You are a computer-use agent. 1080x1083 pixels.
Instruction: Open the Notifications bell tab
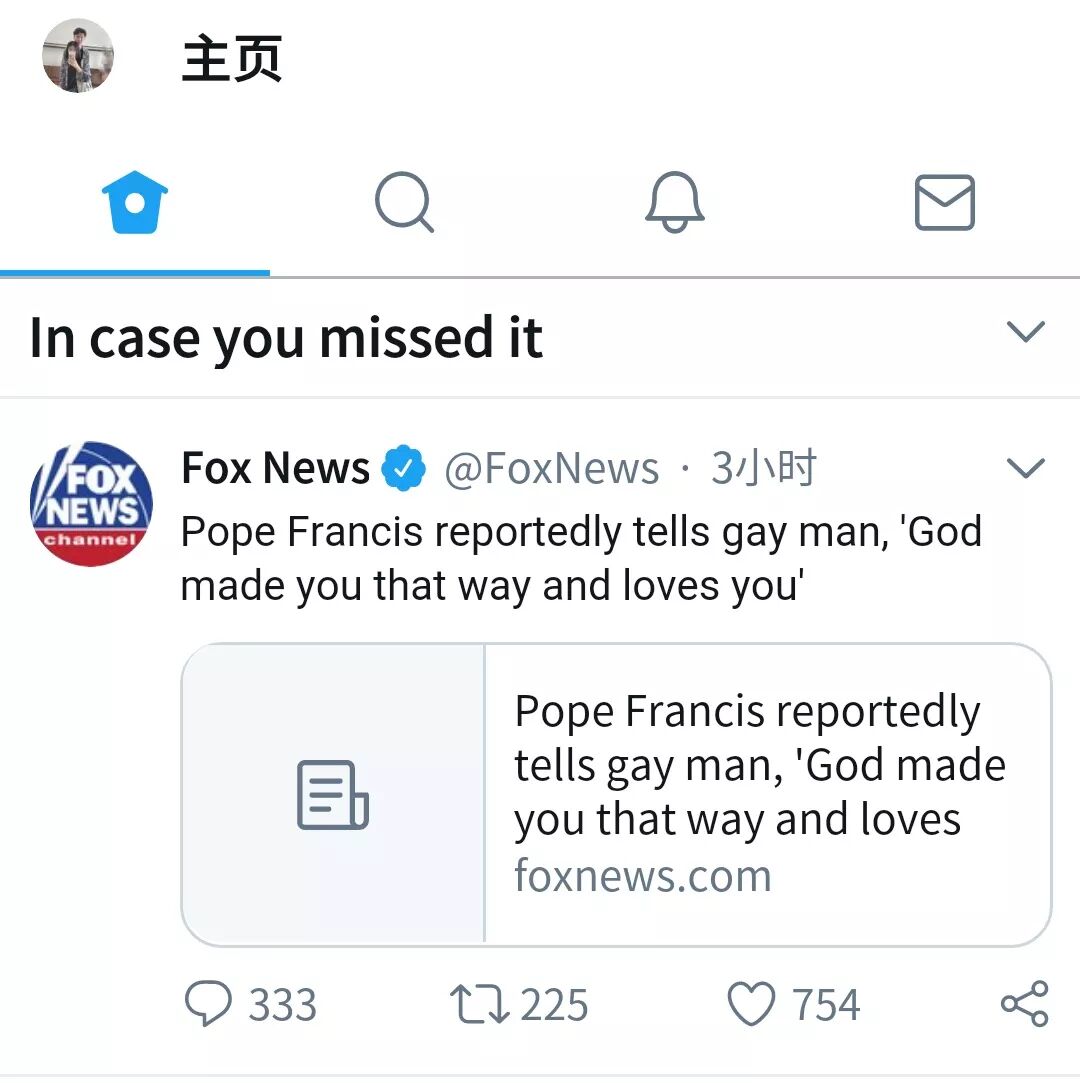[x=675, y=203]
